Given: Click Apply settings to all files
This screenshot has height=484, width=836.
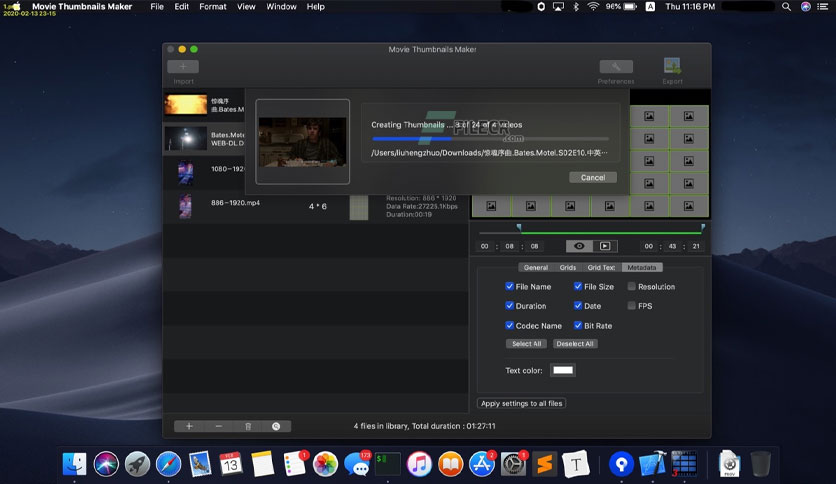Looking at the screenshot, I should tap(521, 404).
